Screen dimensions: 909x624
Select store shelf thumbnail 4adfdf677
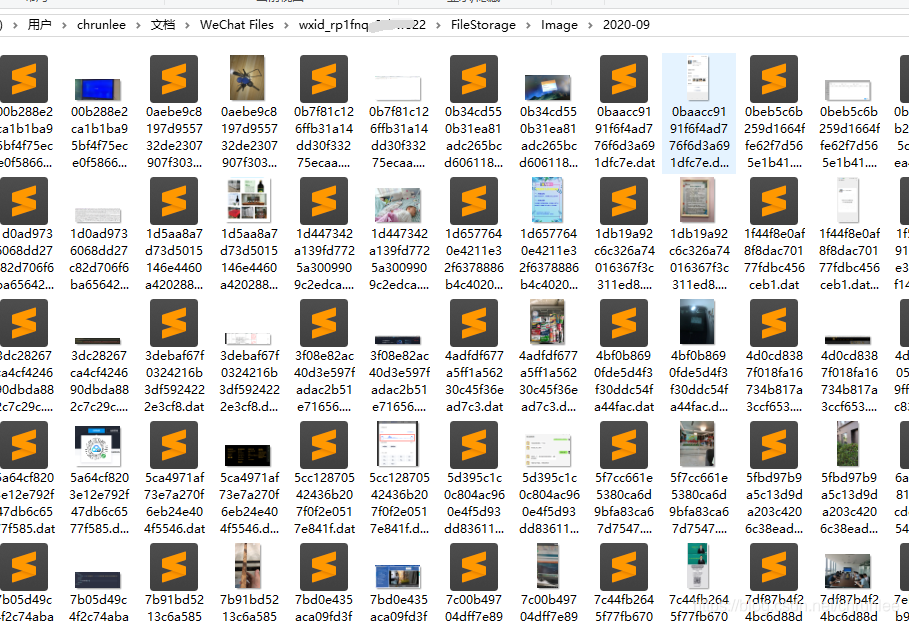coord(547,322)
